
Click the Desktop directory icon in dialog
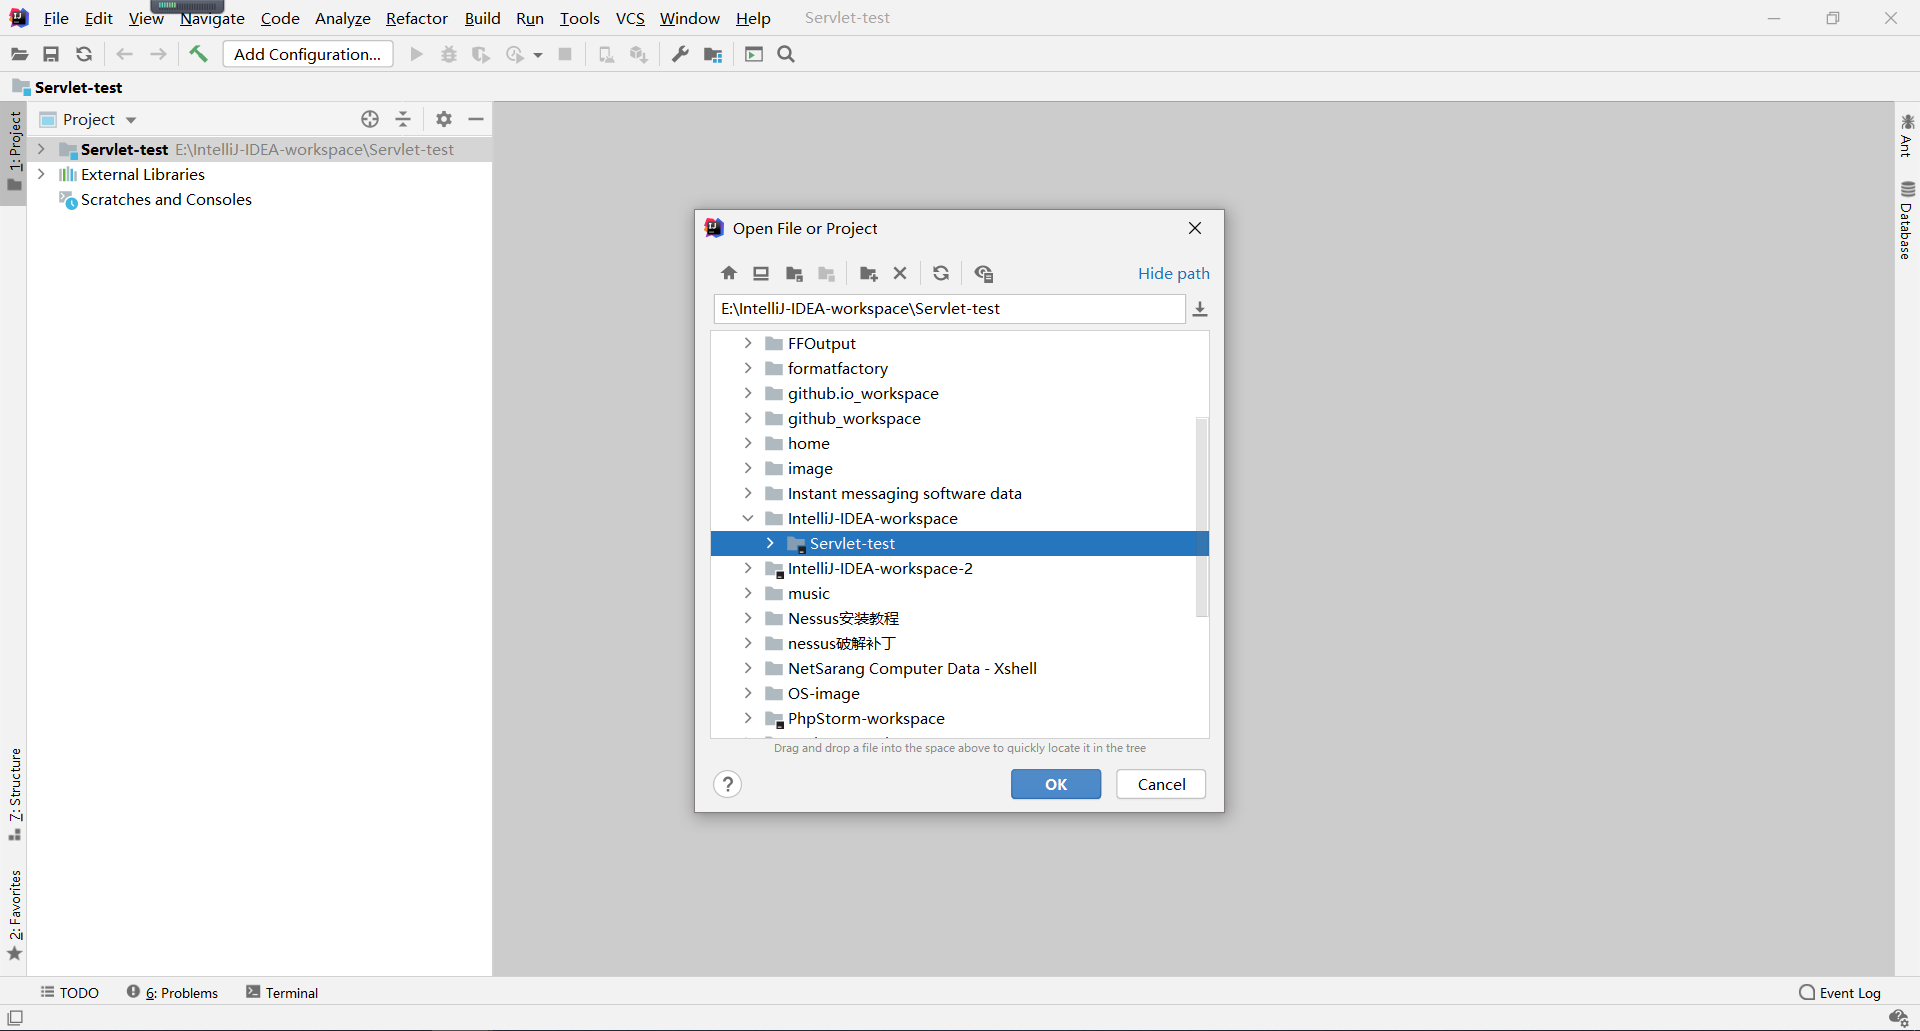point(761,273)
